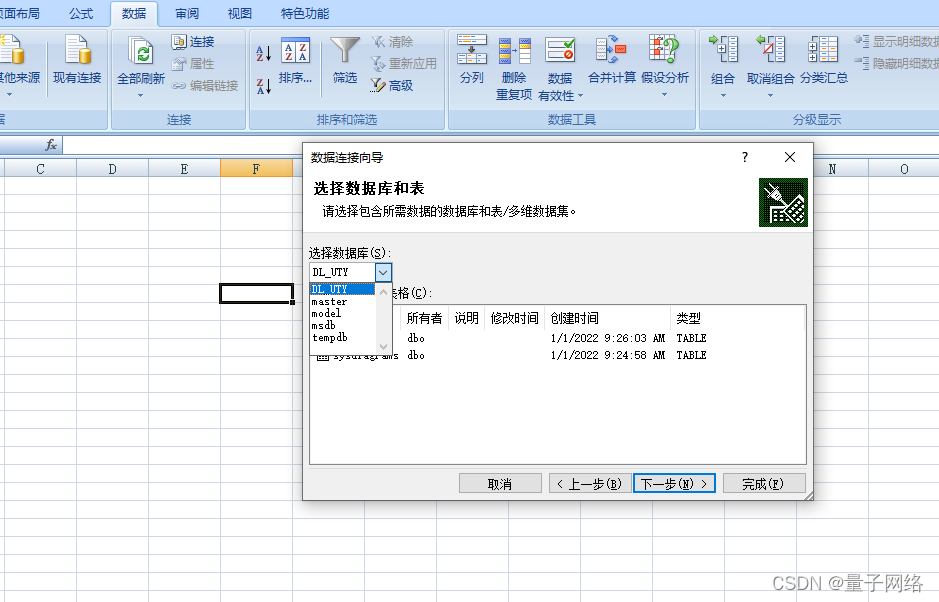The image size is (939, 602).
Task: Select tempdb in database list
Action: tap(343, 337)
